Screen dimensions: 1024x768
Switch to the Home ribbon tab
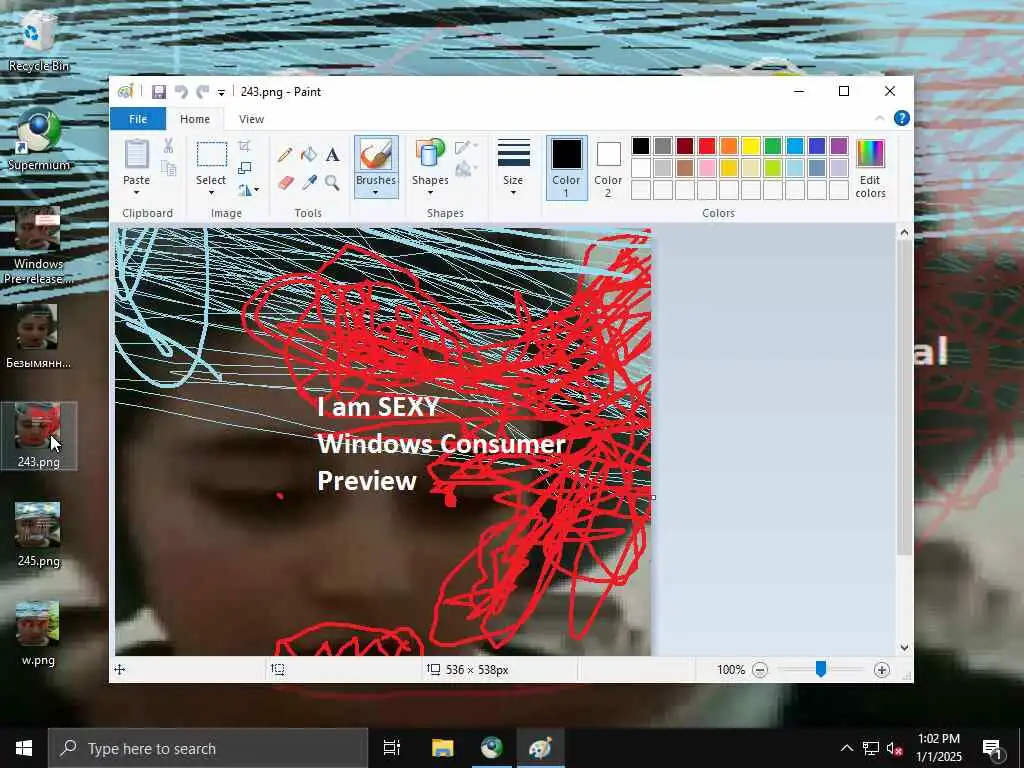click(x=195, y=119)
